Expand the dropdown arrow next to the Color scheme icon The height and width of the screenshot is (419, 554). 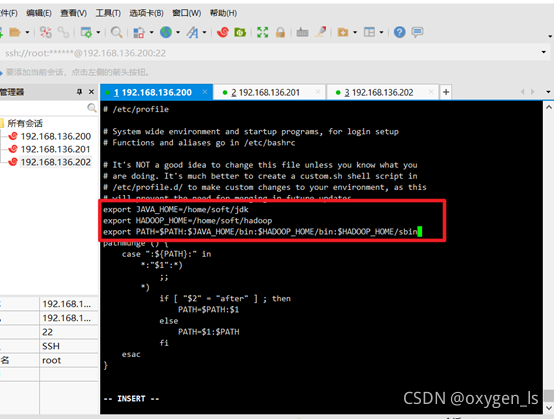[151, 33]
